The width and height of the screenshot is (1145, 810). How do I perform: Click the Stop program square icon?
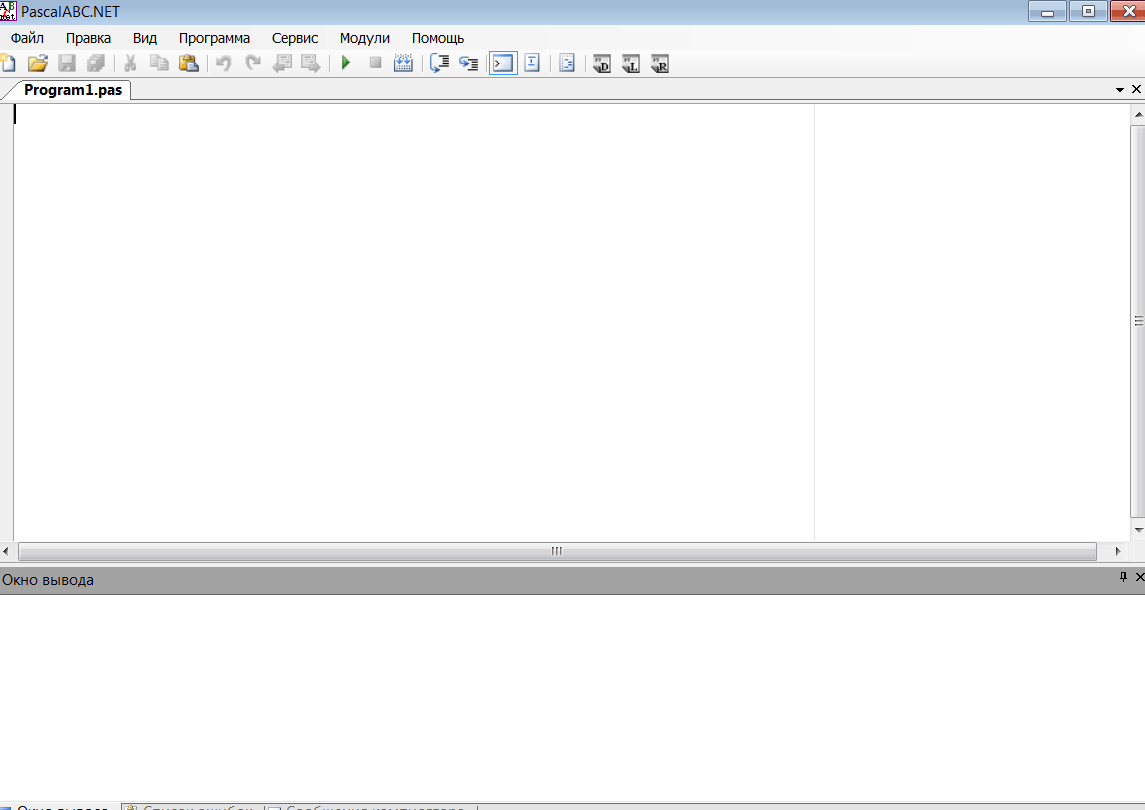375,64
